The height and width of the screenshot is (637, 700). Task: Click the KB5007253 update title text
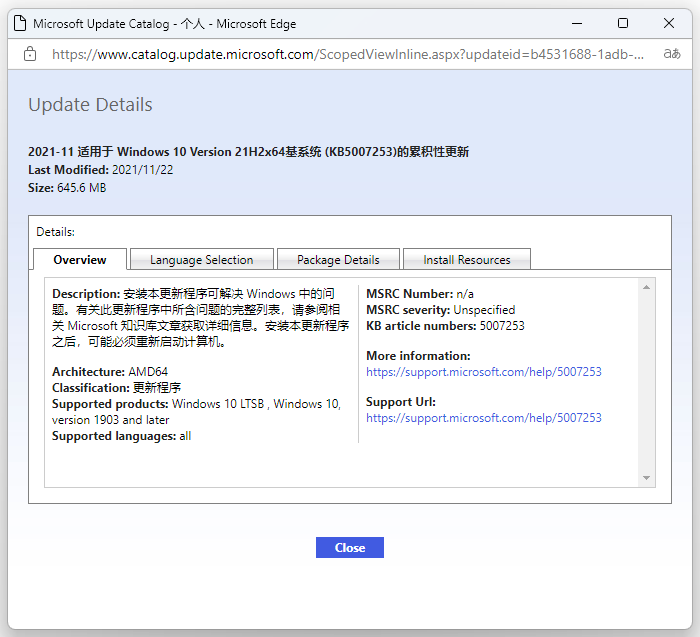tap(248, 152)
